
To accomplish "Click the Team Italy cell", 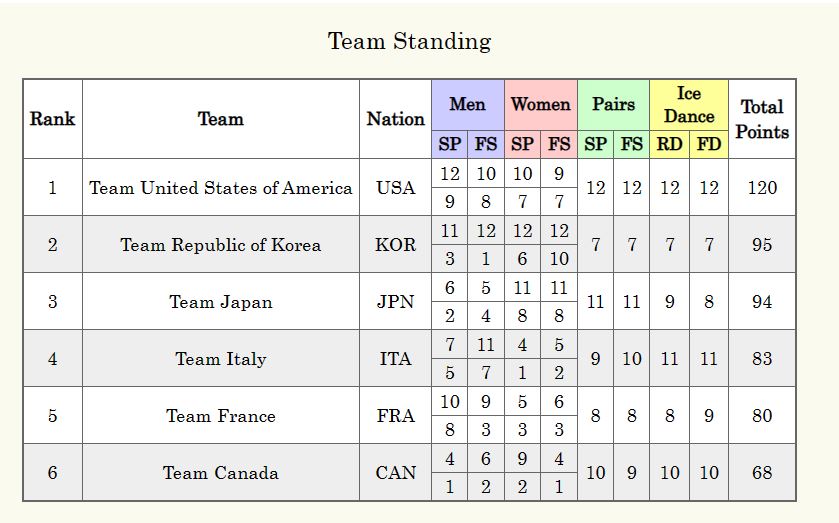I will [x=220, y=359].
